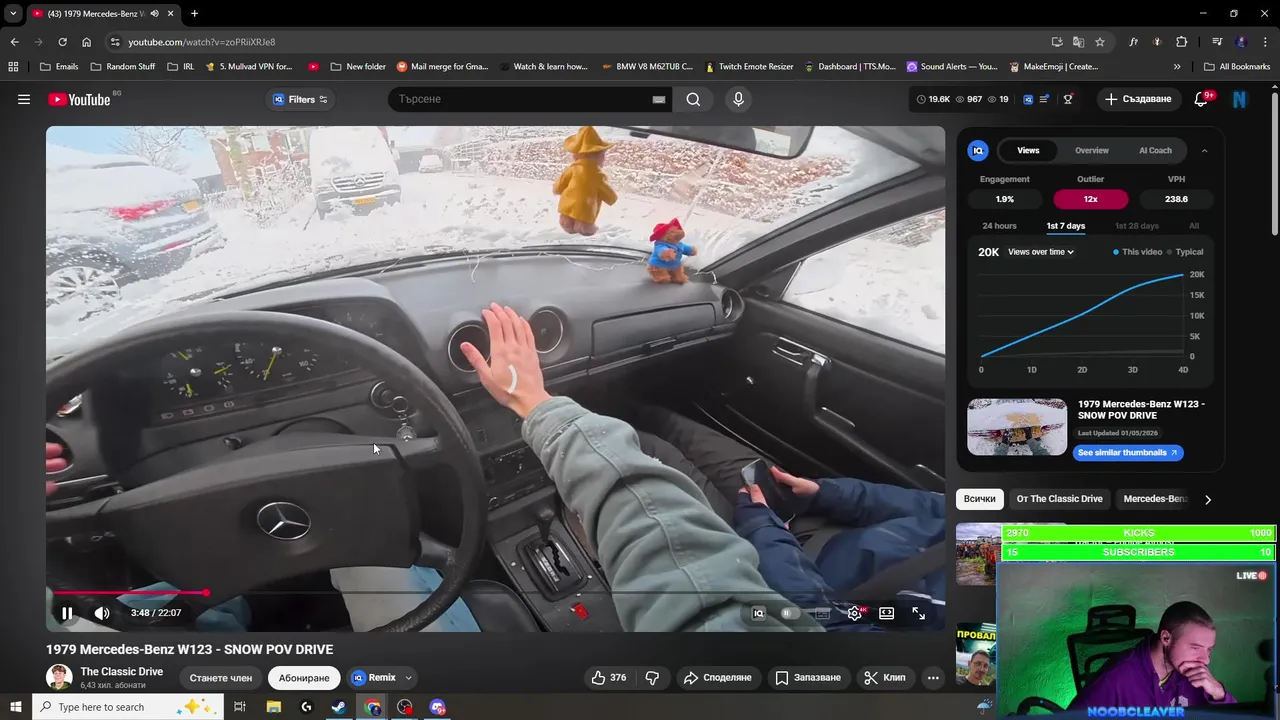Image resolution: width=1280 pixels, height=720 pixels.
Task: Click See similar thumbnails link
Action: tap(1128, 453)
